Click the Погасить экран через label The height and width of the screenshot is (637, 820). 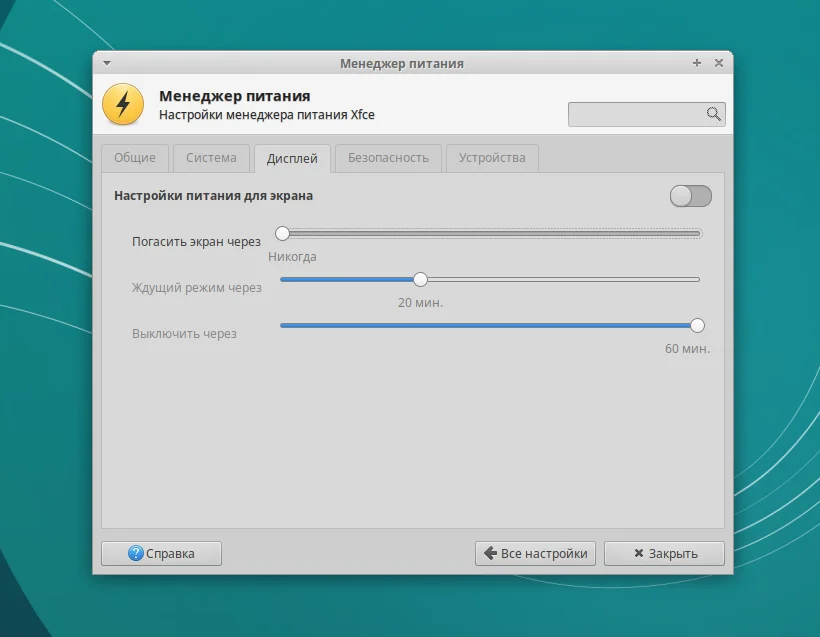pos(196,242)
